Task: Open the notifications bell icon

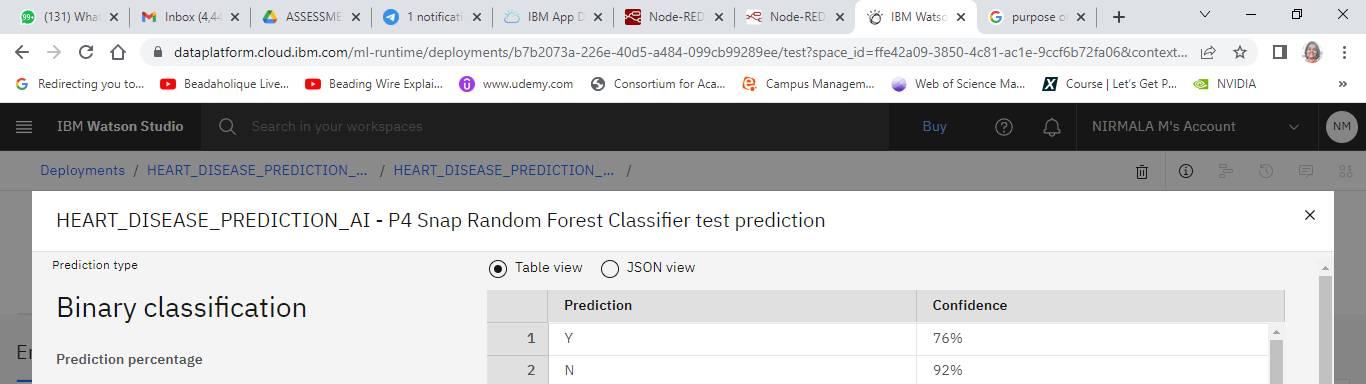Action: coord(1052,127)
